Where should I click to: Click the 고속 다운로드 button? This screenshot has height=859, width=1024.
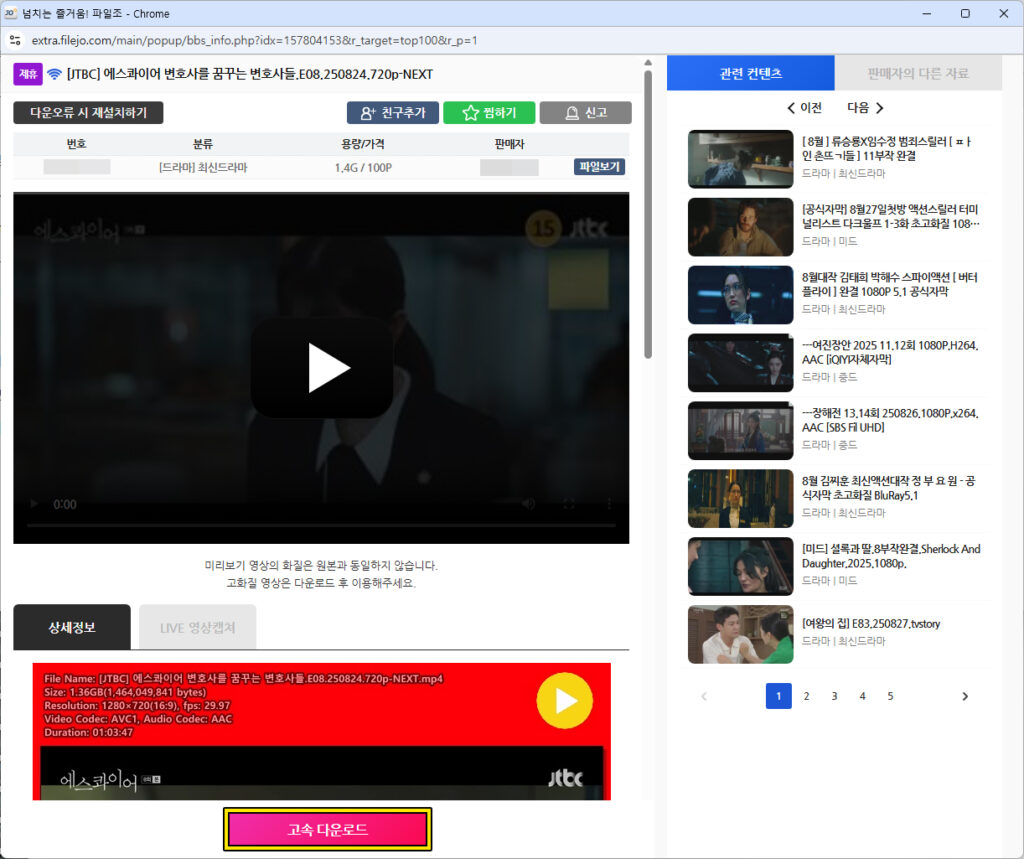(327, 830)
